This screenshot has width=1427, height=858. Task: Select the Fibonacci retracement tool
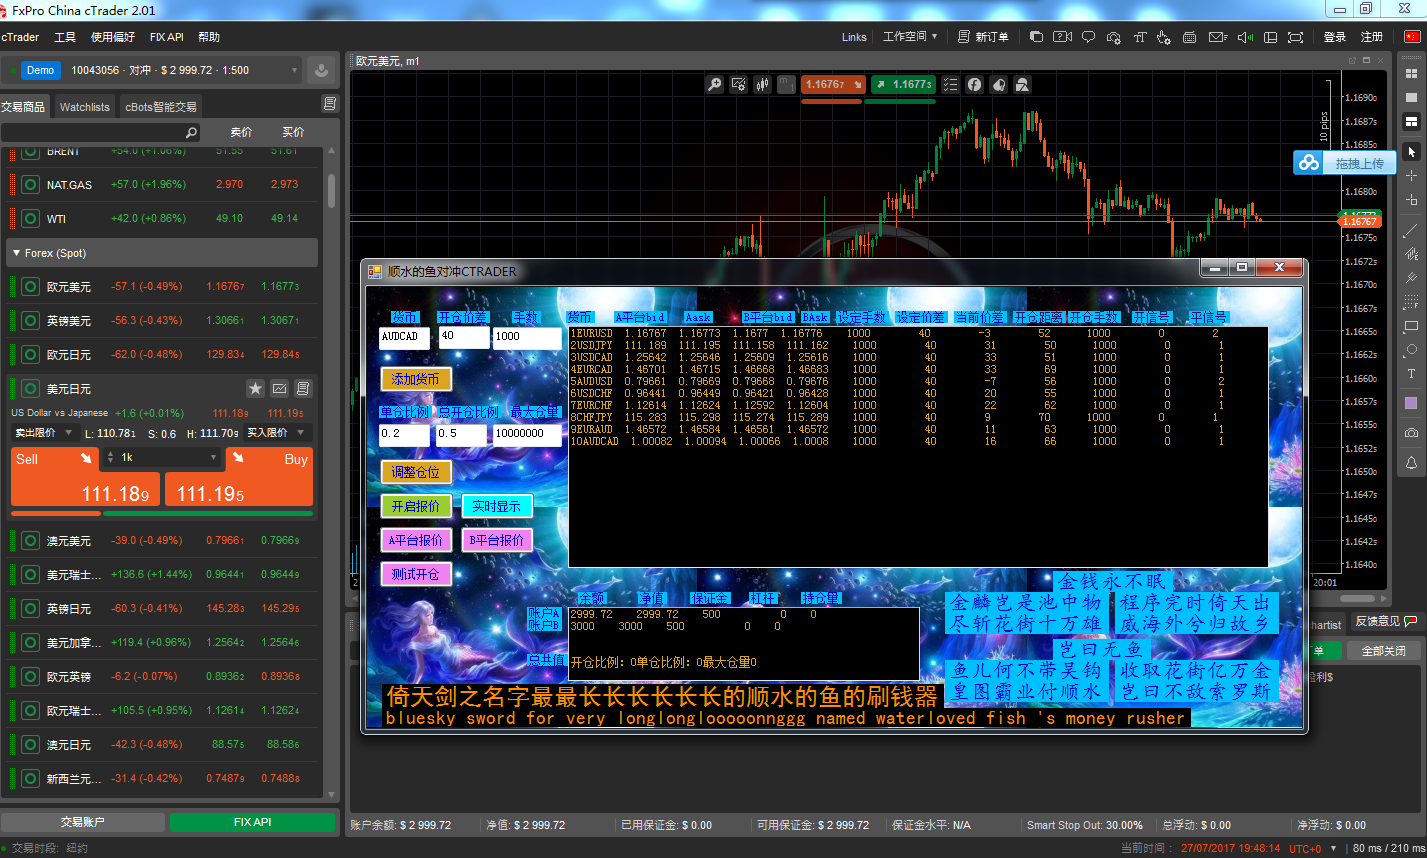click(1411, 302)
